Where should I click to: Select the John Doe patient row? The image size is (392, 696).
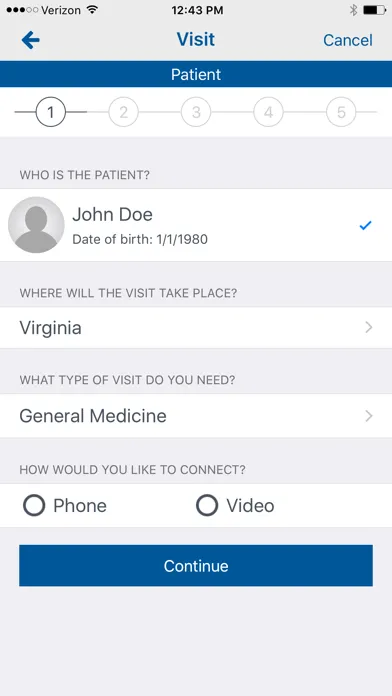pyautogui.click(x=196, y=225)
